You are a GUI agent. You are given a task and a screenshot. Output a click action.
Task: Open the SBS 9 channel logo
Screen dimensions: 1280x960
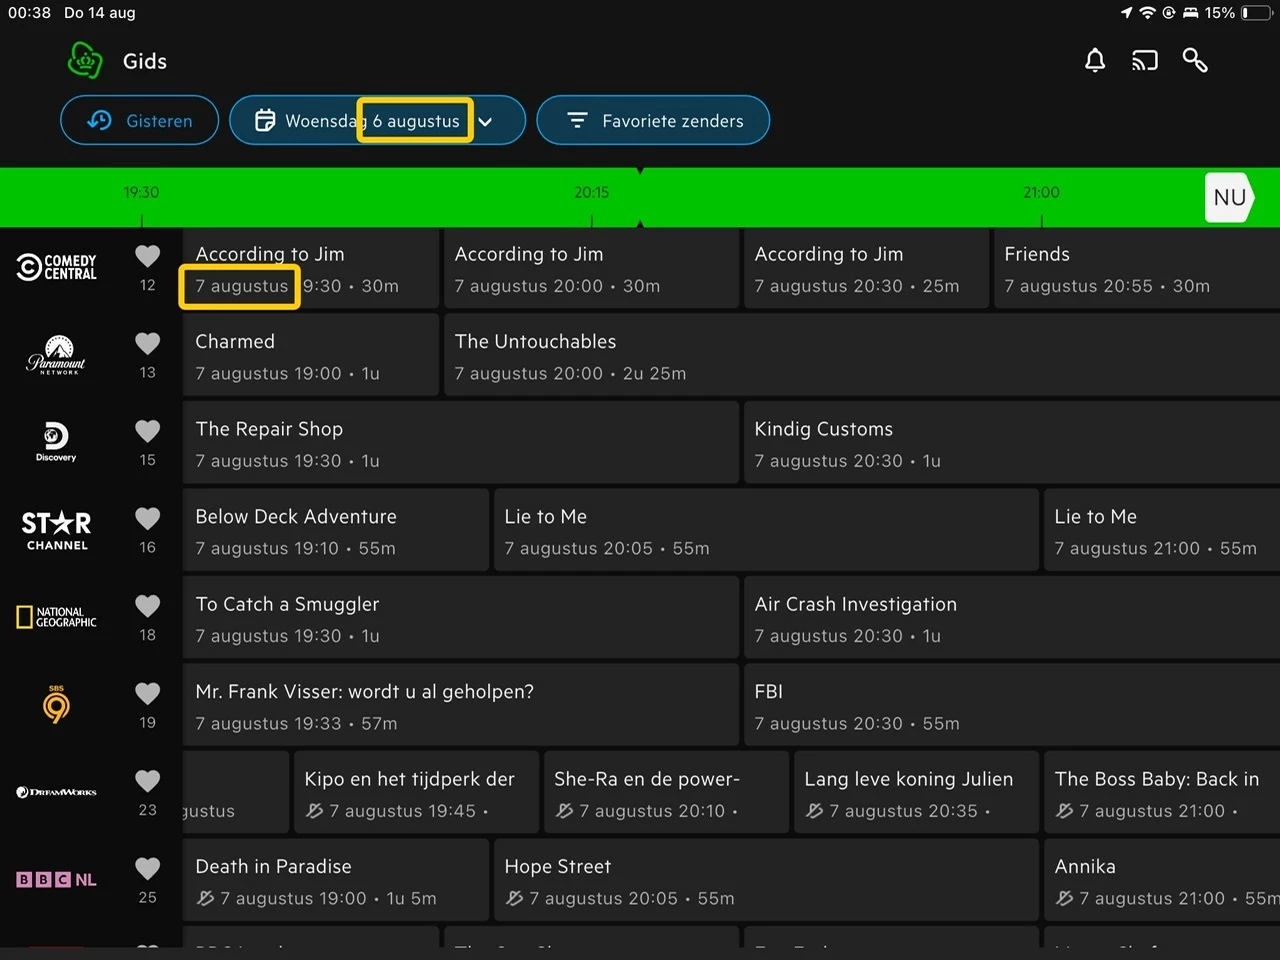coord(57,705)
